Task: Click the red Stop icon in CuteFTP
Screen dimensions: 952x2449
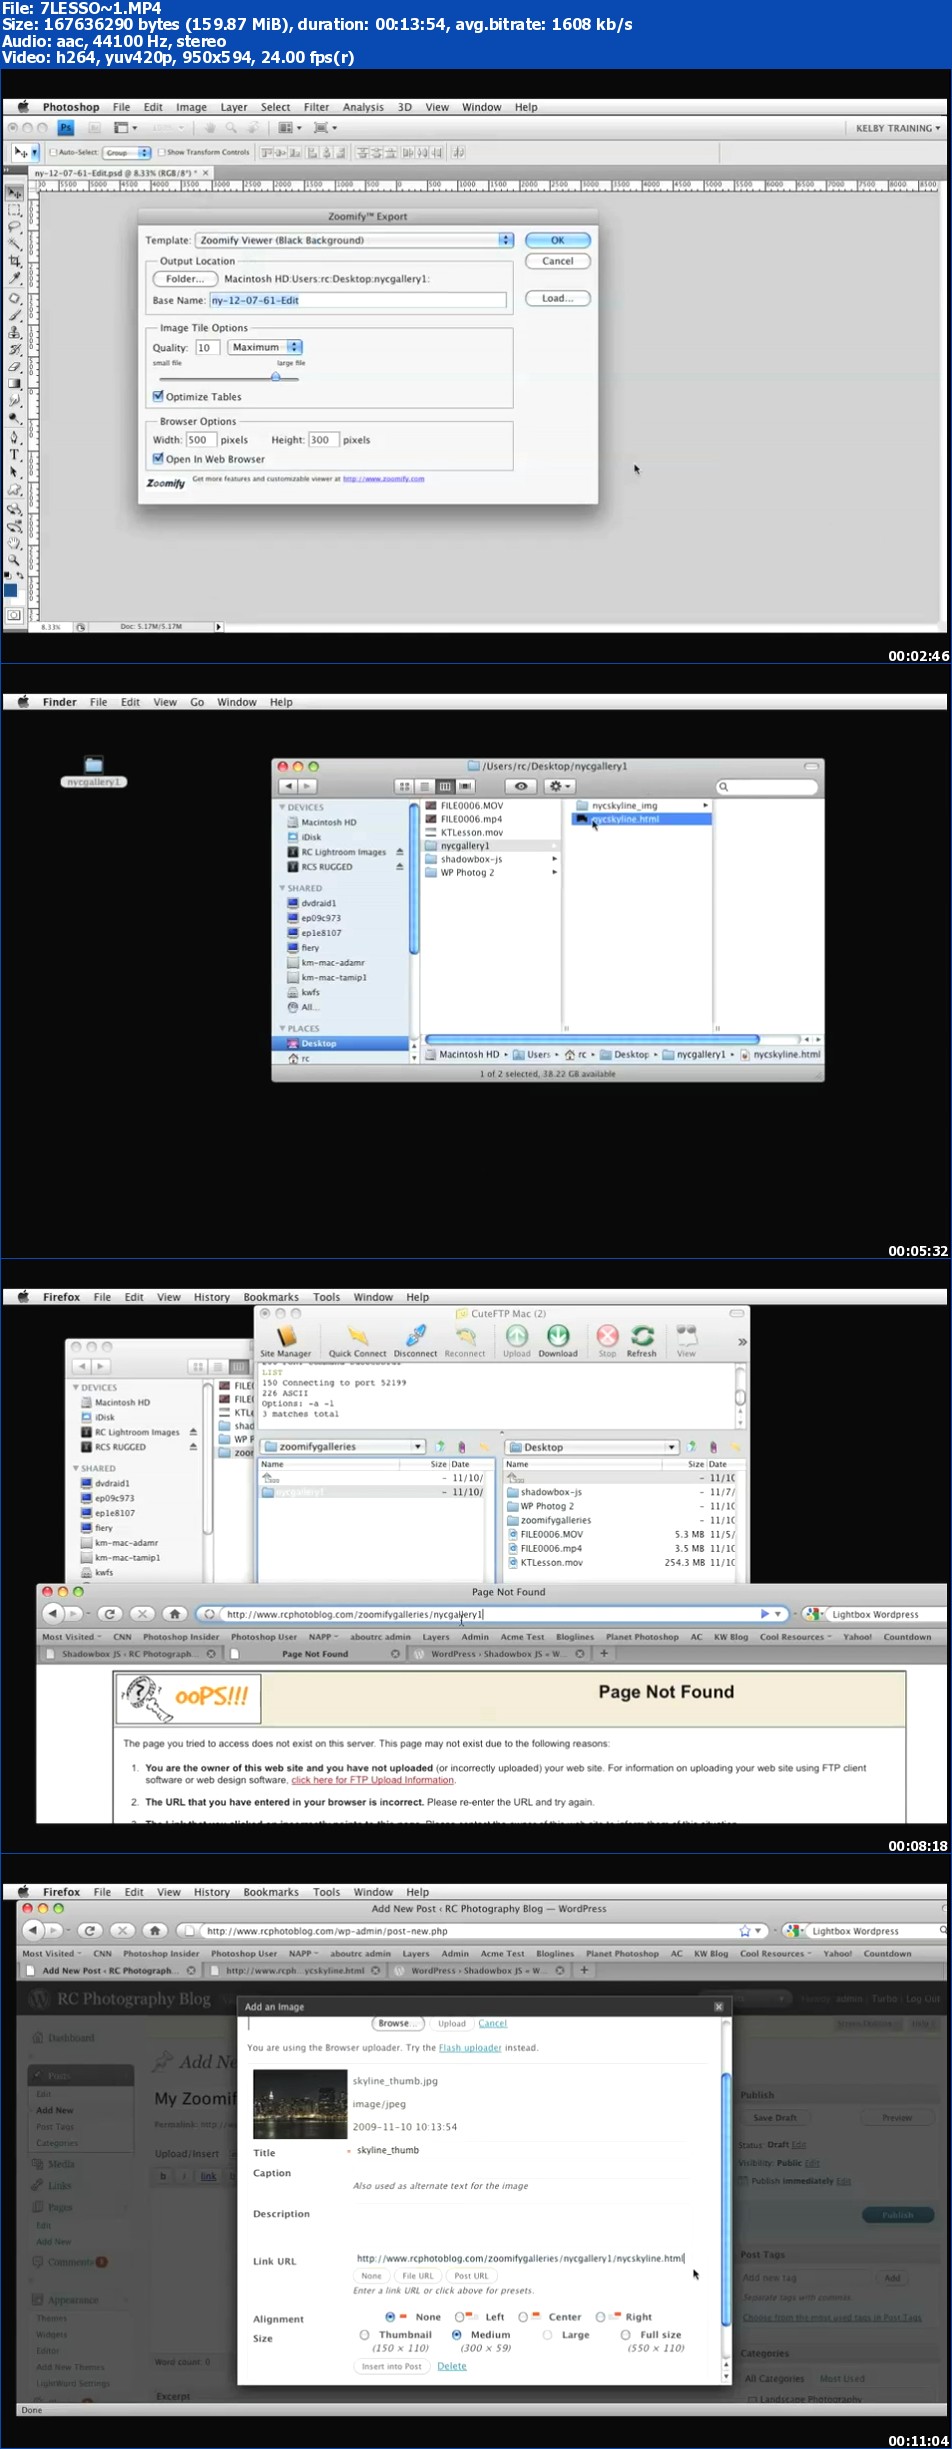Action: point(607,1341)
